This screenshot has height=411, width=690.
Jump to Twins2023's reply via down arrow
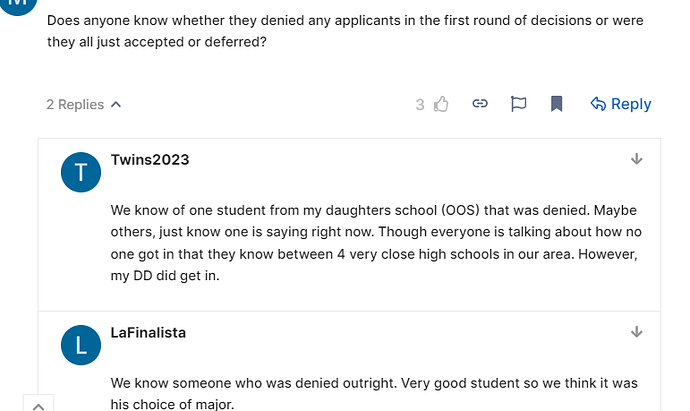(x=637, y=160)
